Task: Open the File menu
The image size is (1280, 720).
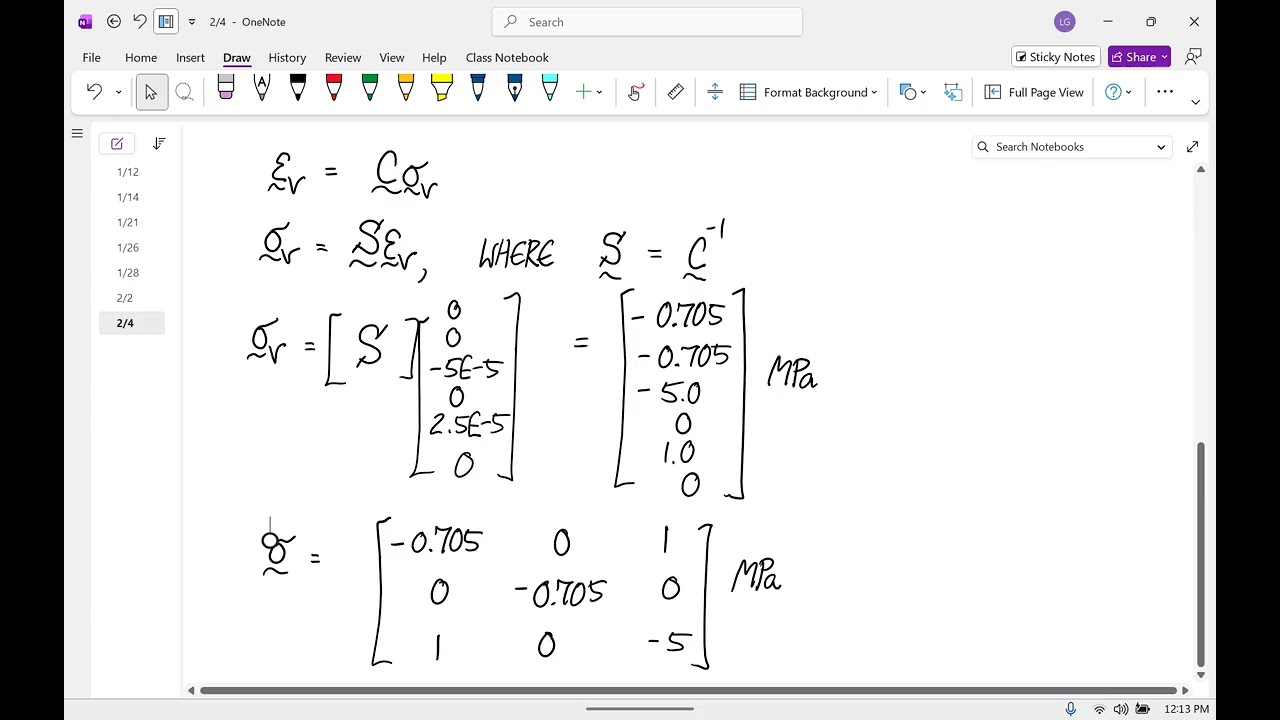Action: (91, 57)
